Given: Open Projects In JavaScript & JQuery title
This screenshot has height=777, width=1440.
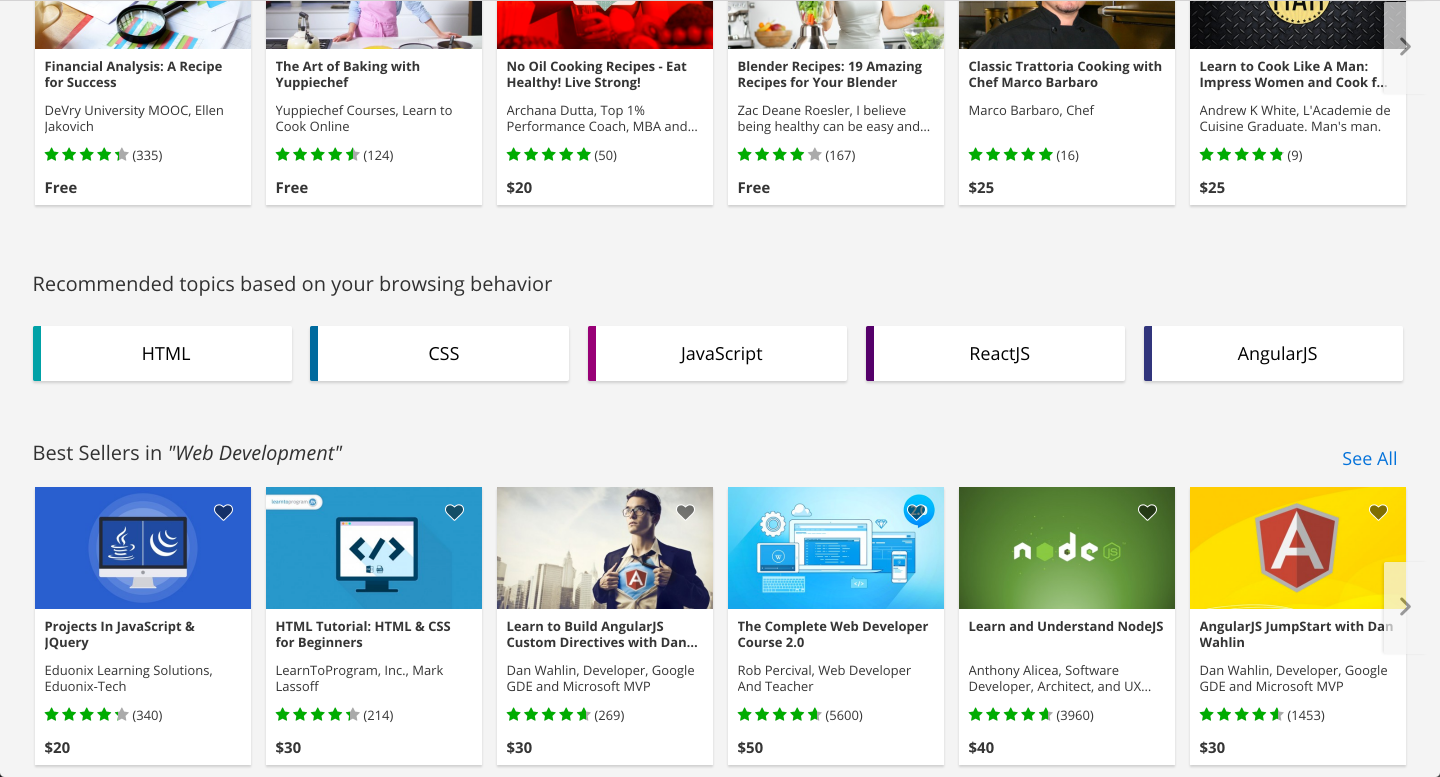Looking at the screenshot, I should [x=119, y=634].
